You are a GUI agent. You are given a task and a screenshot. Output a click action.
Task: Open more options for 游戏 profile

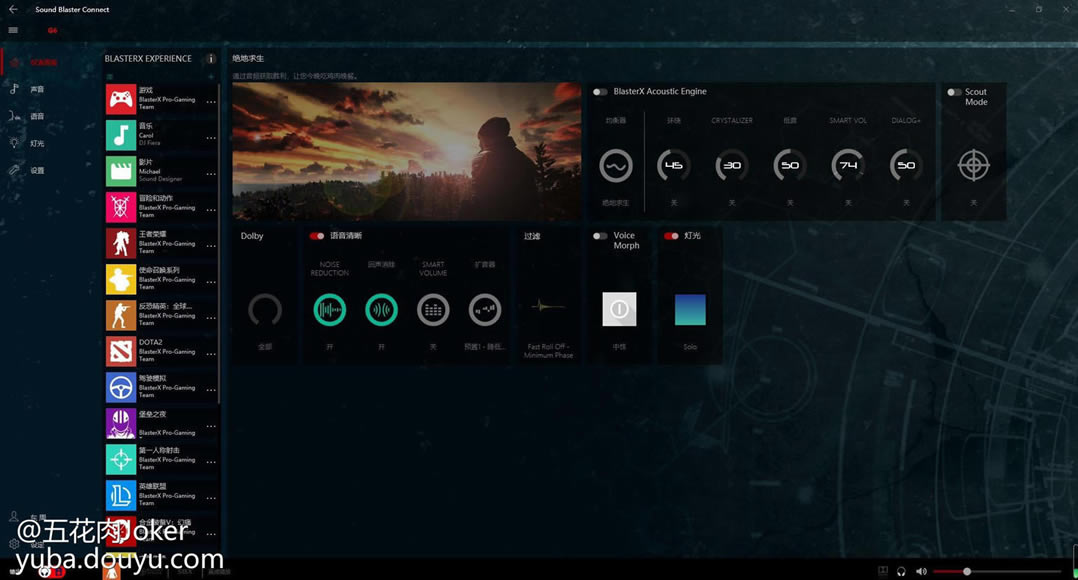tap(211, 102)
